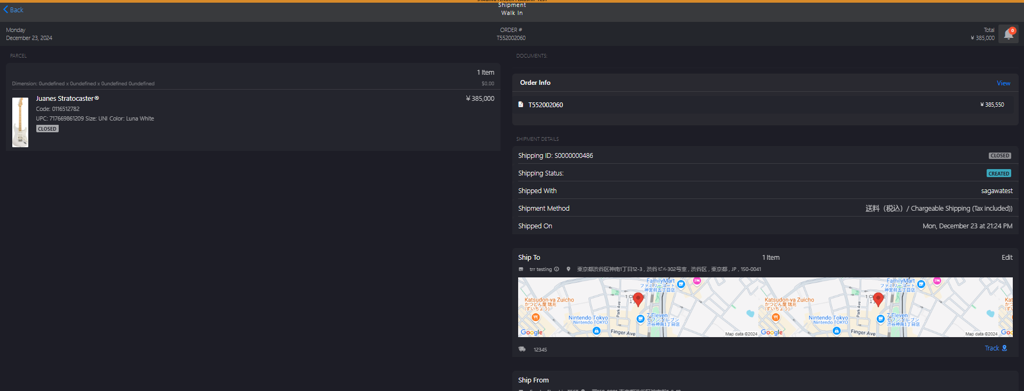The height and width of the screenshot is (391, 1024).
Task: Click the order number T552002060 in header
Action: click(511, 38)
